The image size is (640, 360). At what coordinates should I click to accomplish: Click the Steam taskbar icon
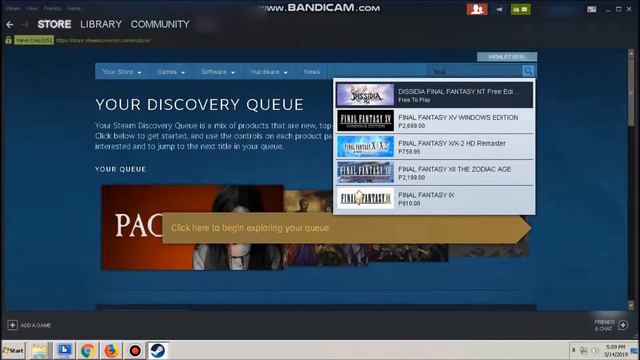click(x=158, y=350)
